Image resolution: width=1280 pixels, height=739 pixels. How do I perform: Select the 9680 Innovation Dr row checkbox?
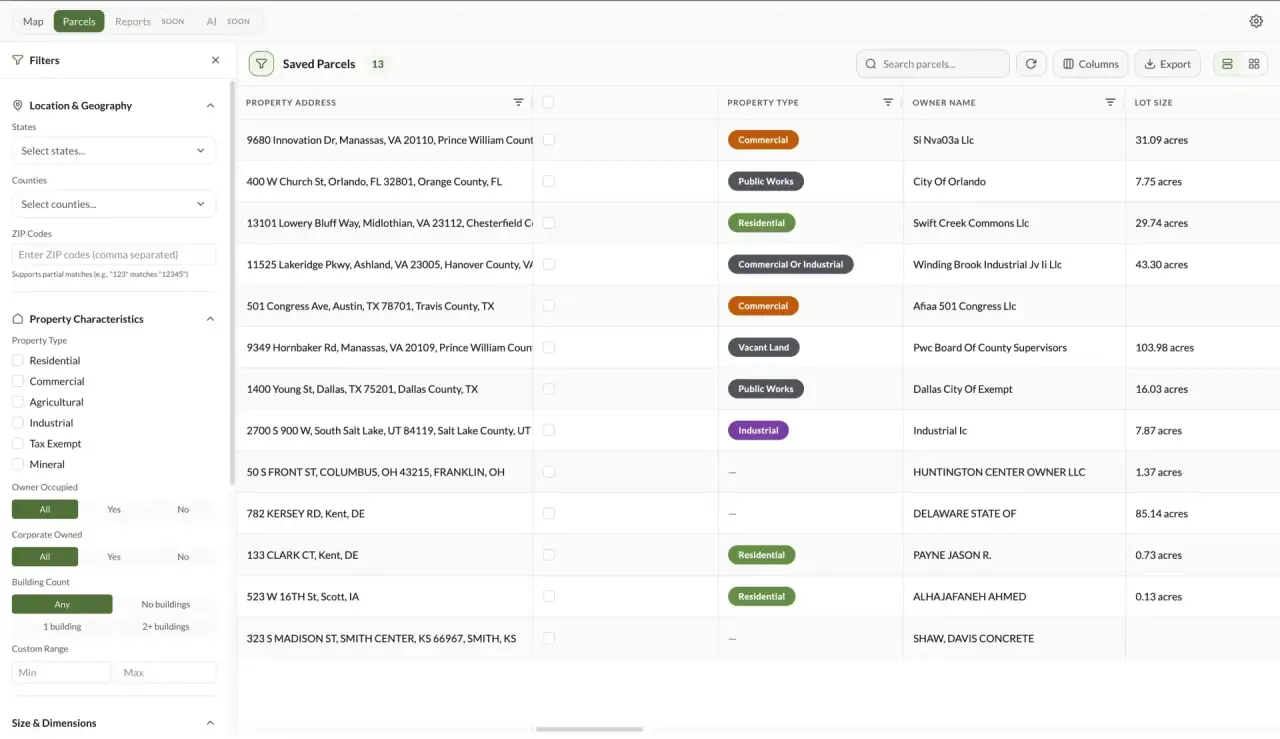point(548,140)
